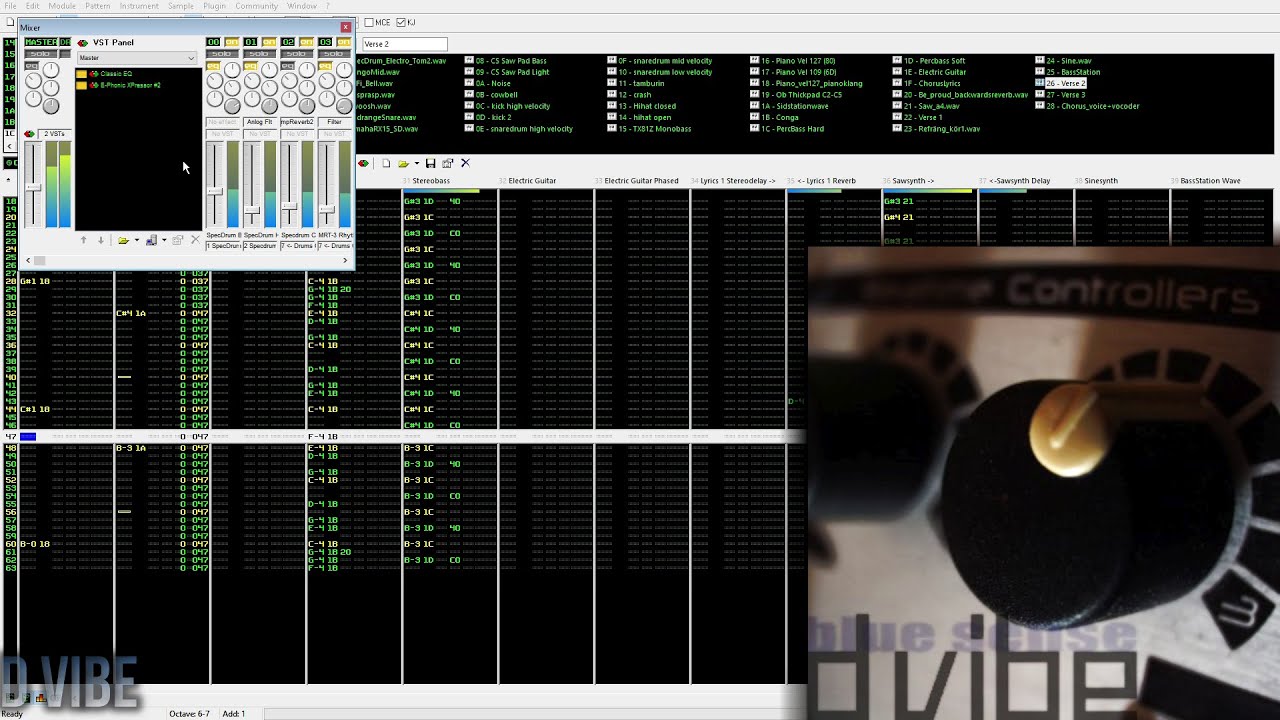Open Filter effect slot on channel 03
The width and height of the screenshot is (1280, 720).
pyautogui.click(x=334, y=122)
